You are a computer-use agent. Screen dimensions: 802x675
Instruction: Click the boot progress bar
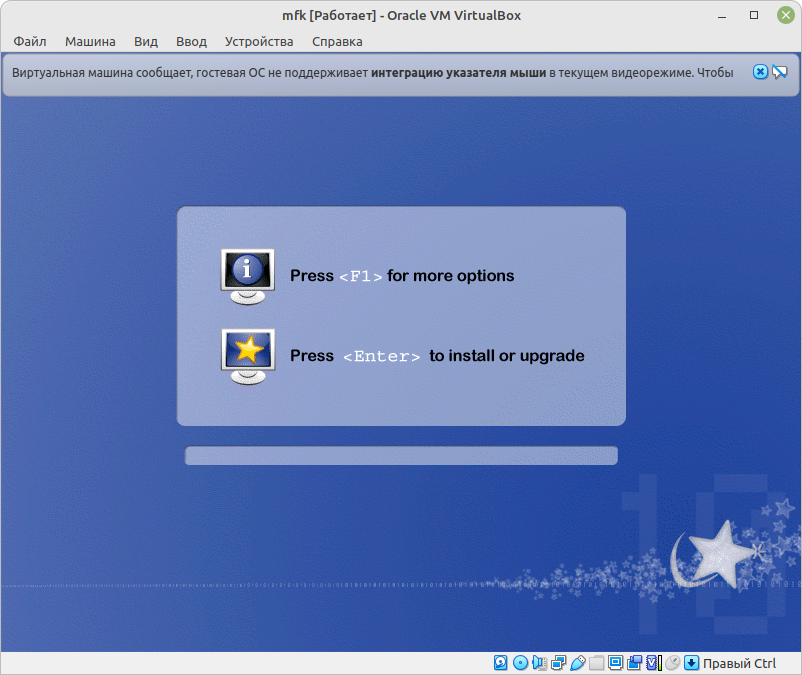pyautogui.click(x=402, y=456)
